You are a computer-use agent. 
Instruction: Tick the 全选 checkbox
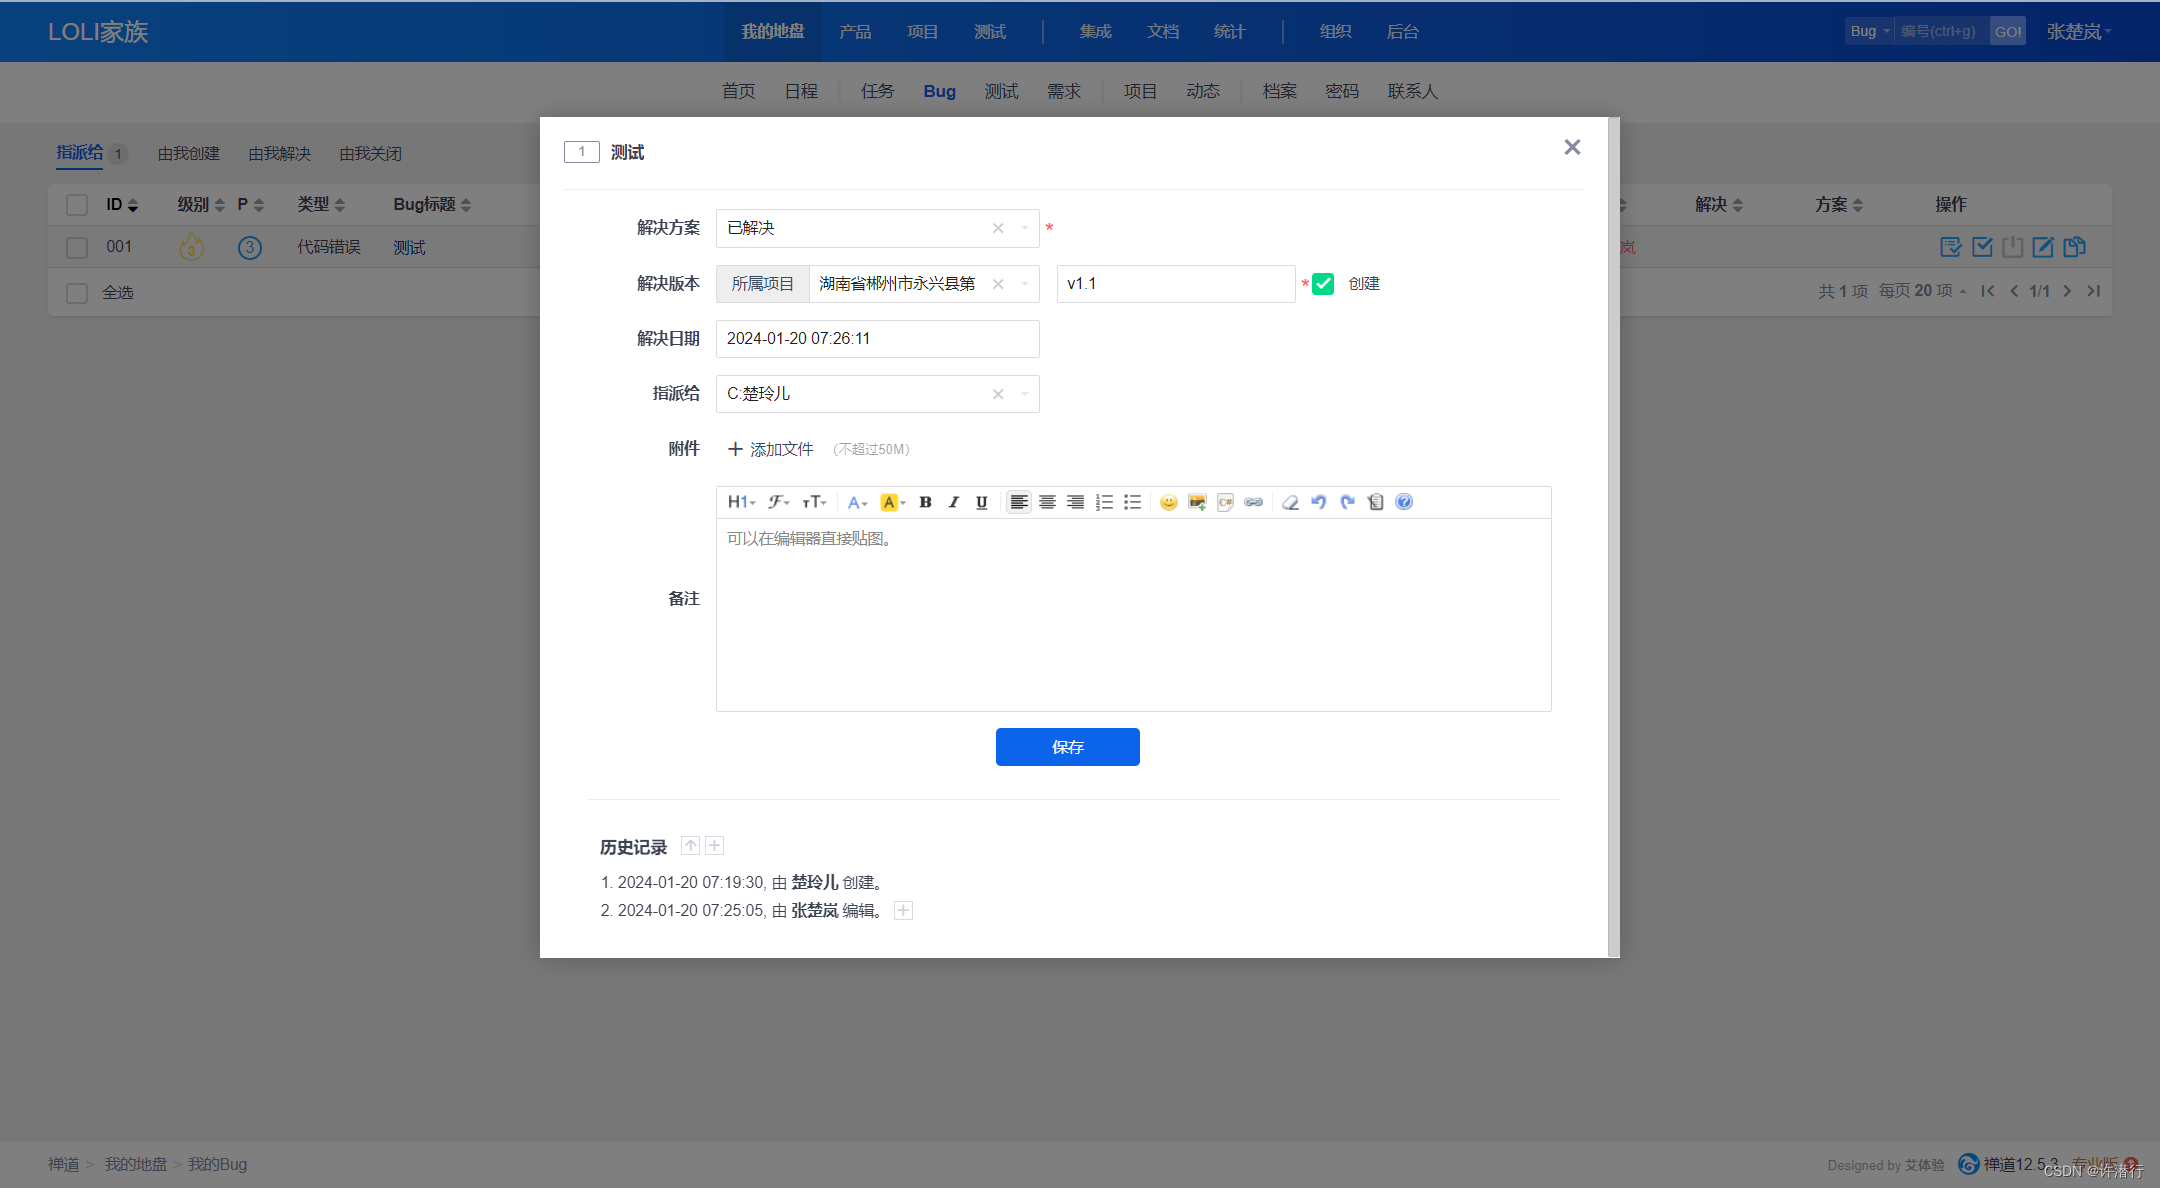click(77, 293)
